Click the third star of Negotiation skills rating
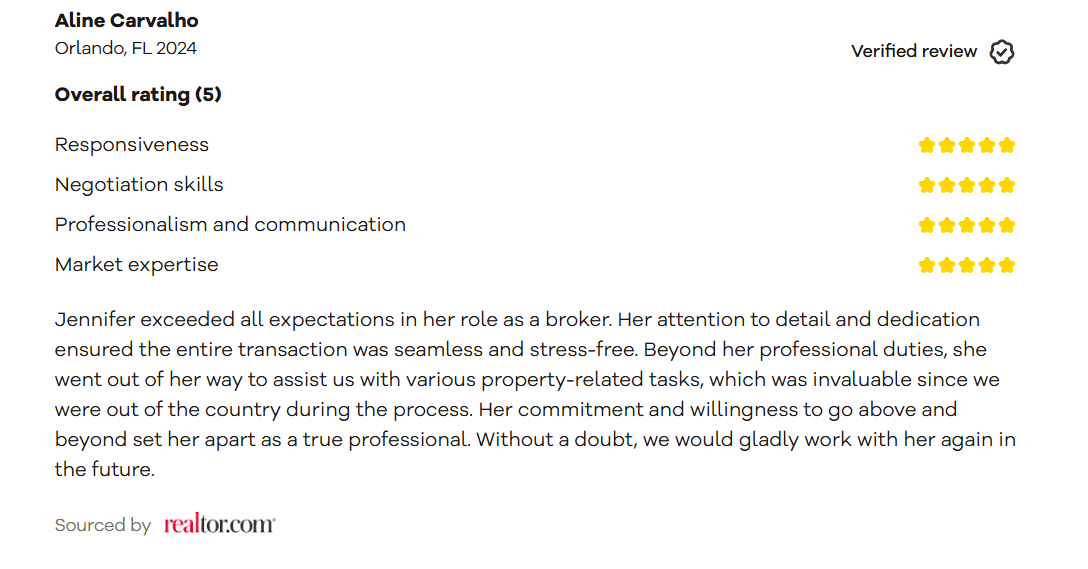 [967, 186]
